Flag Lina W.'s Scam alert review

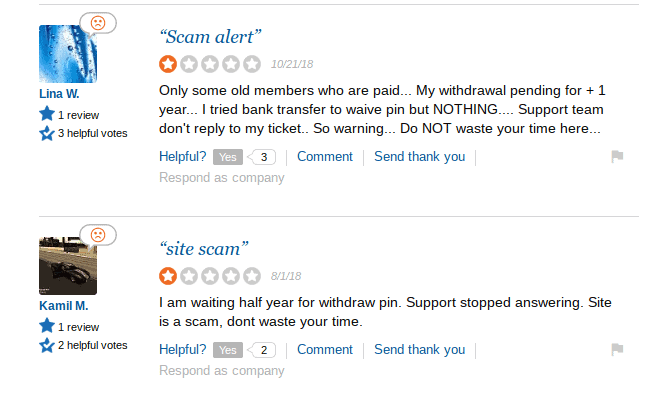click(x=617, y=156)
